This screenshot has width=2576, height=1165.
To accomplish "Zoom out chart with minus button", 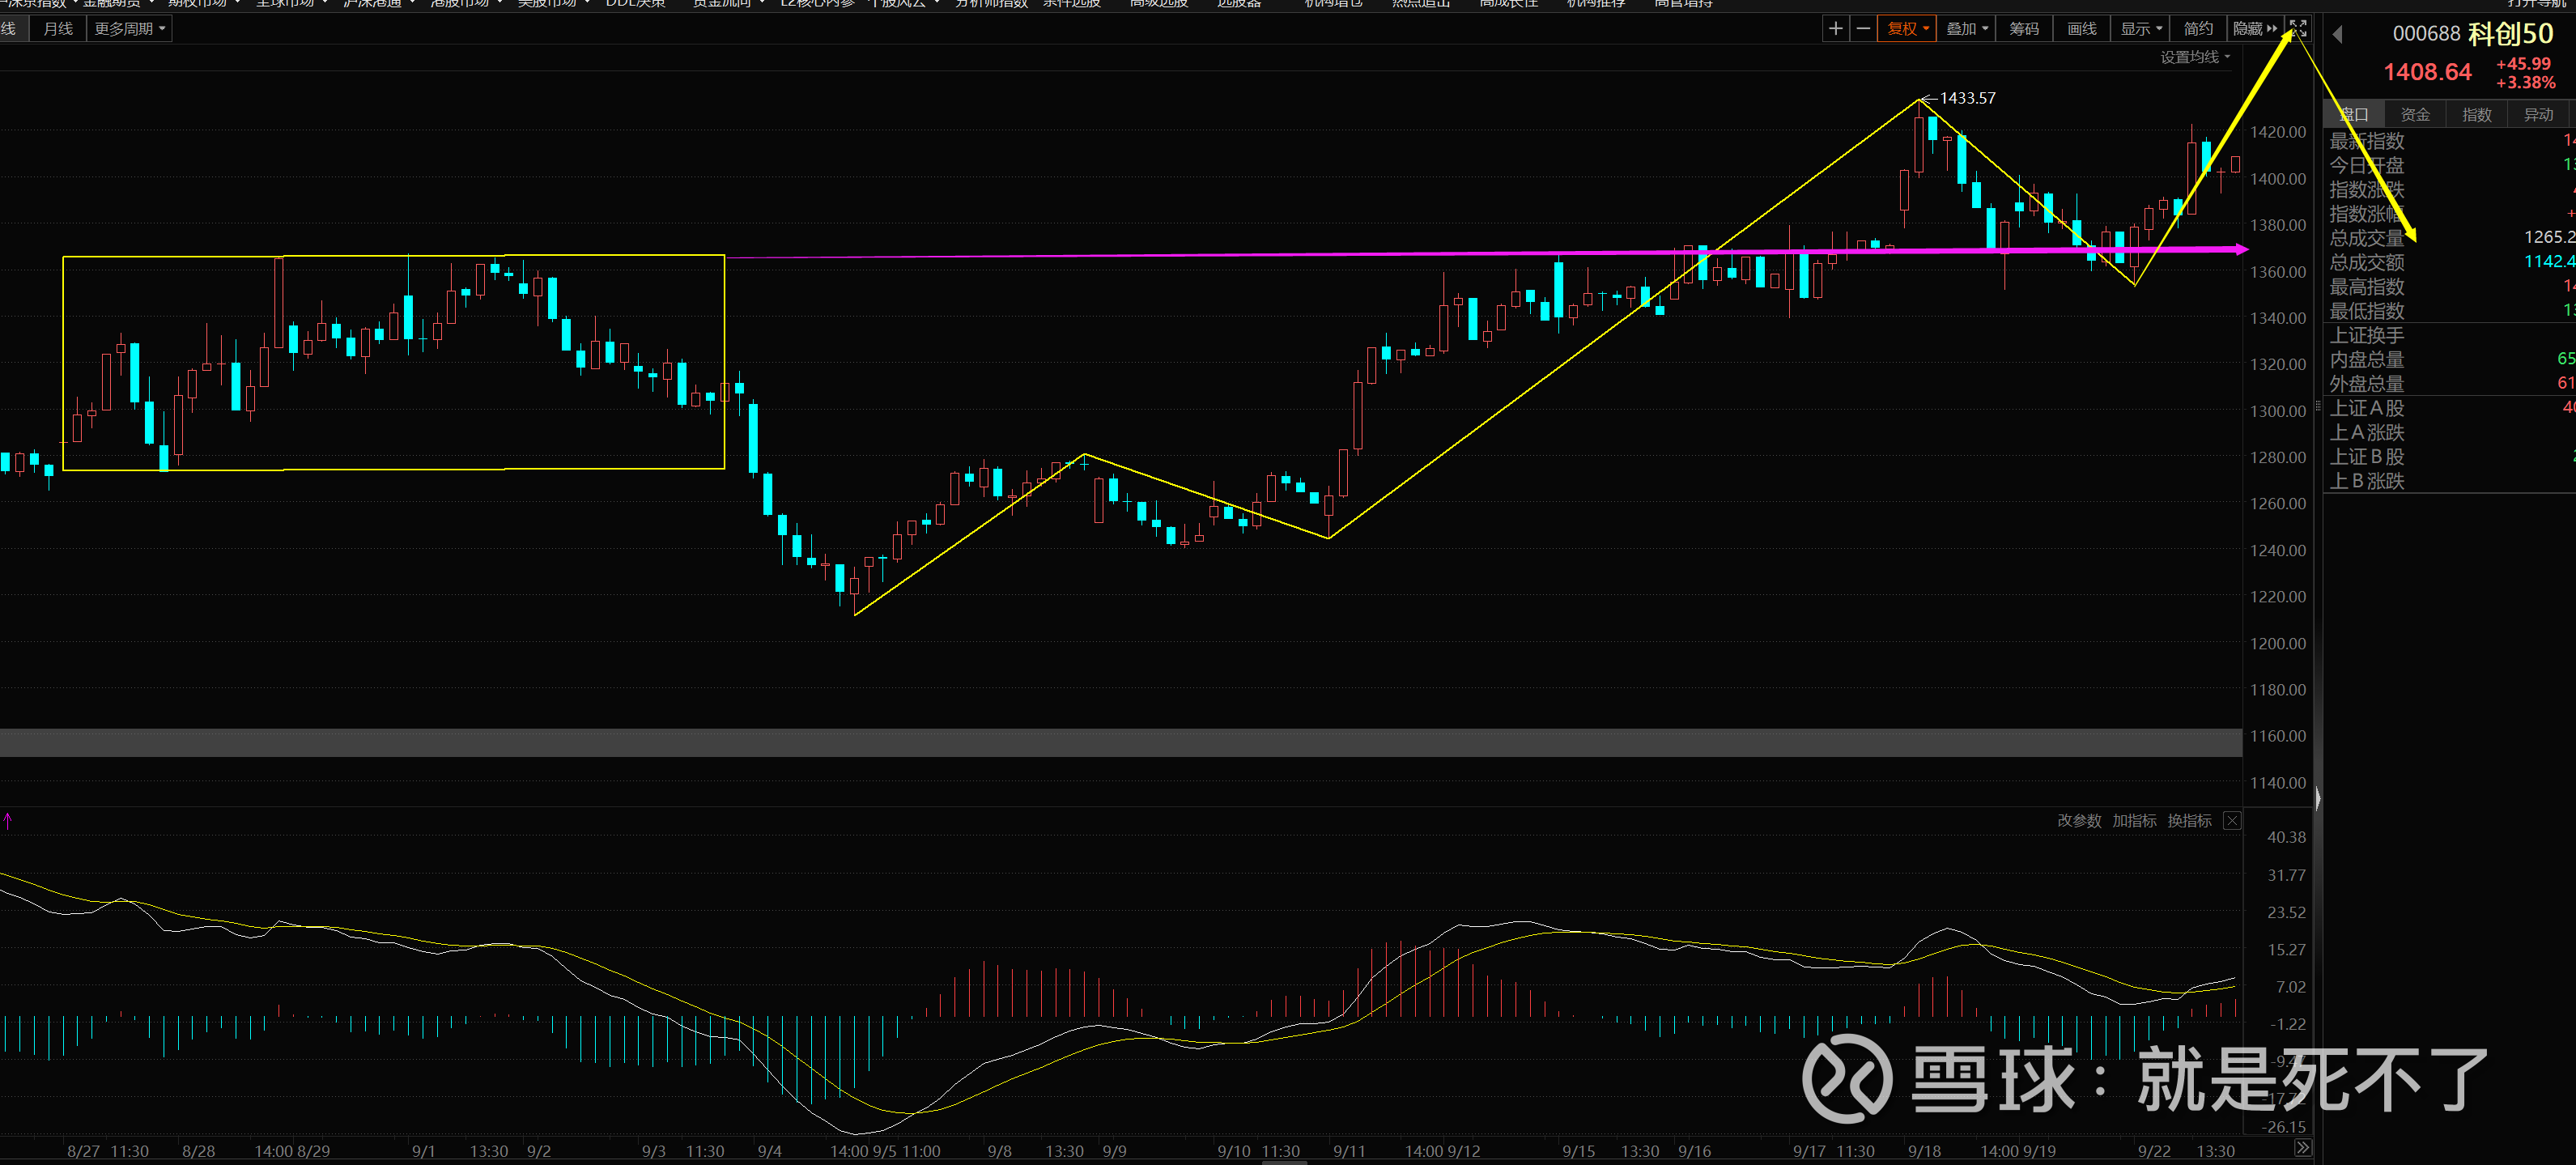I will pyautogui.click(x=1863, y=29).
